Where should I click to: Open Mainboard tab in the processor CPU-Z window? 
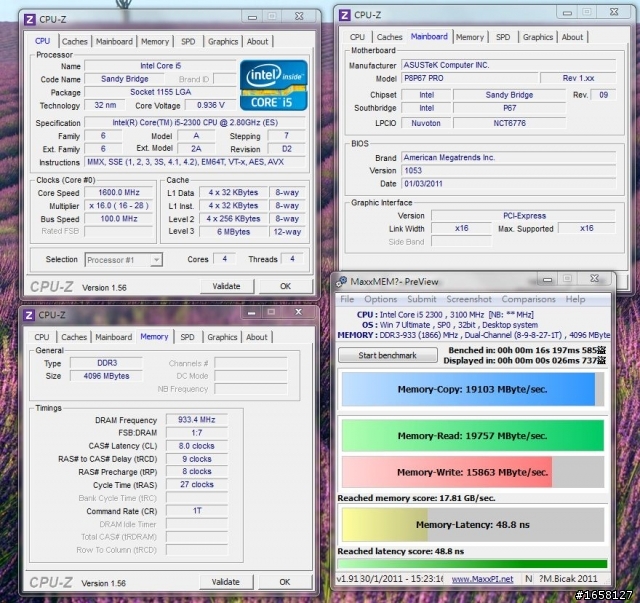tap(114, 42)
